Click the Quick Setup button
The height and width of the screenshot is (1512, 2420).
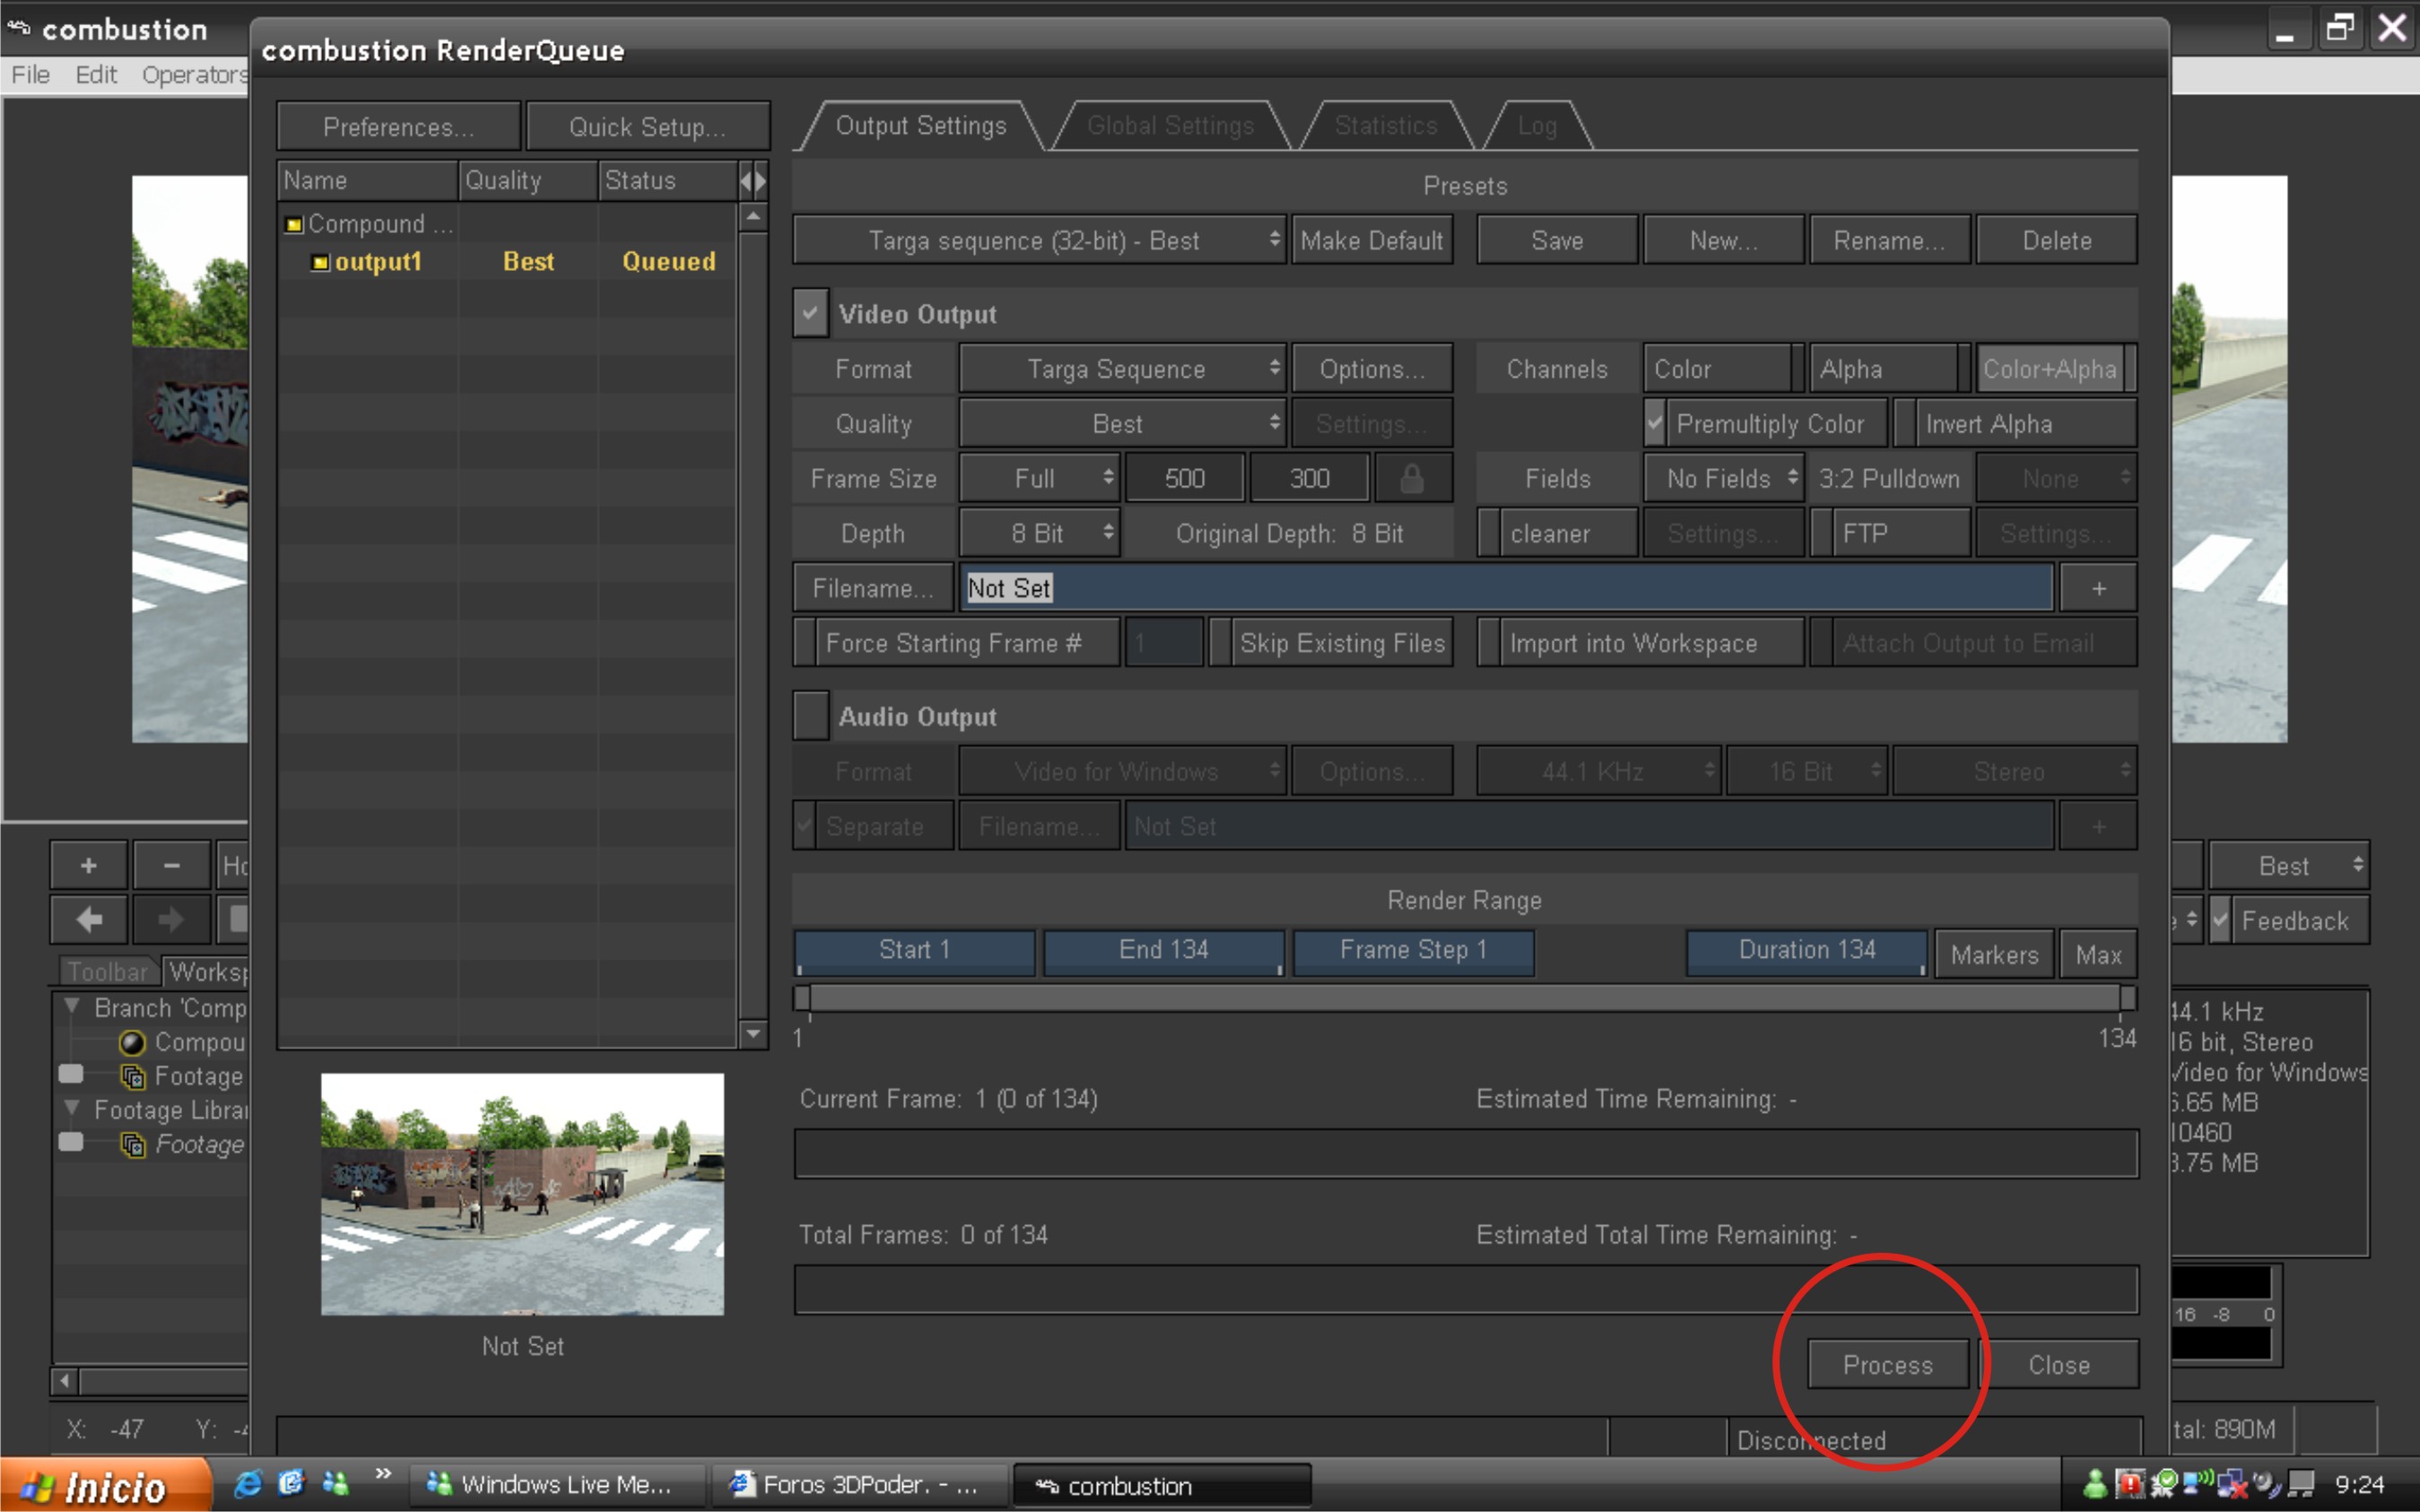click(x=647, y=127)
